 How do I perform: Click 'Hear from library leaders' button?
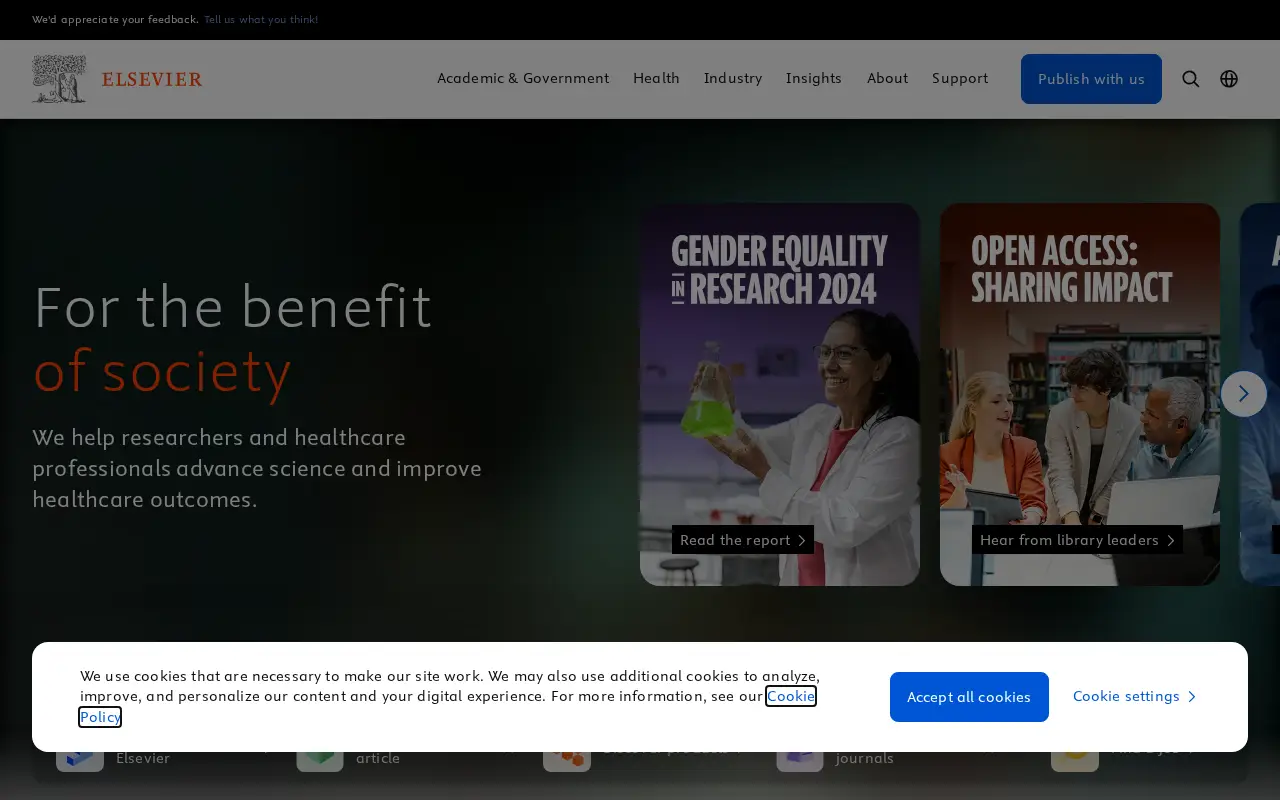(x=1077, y=540)
